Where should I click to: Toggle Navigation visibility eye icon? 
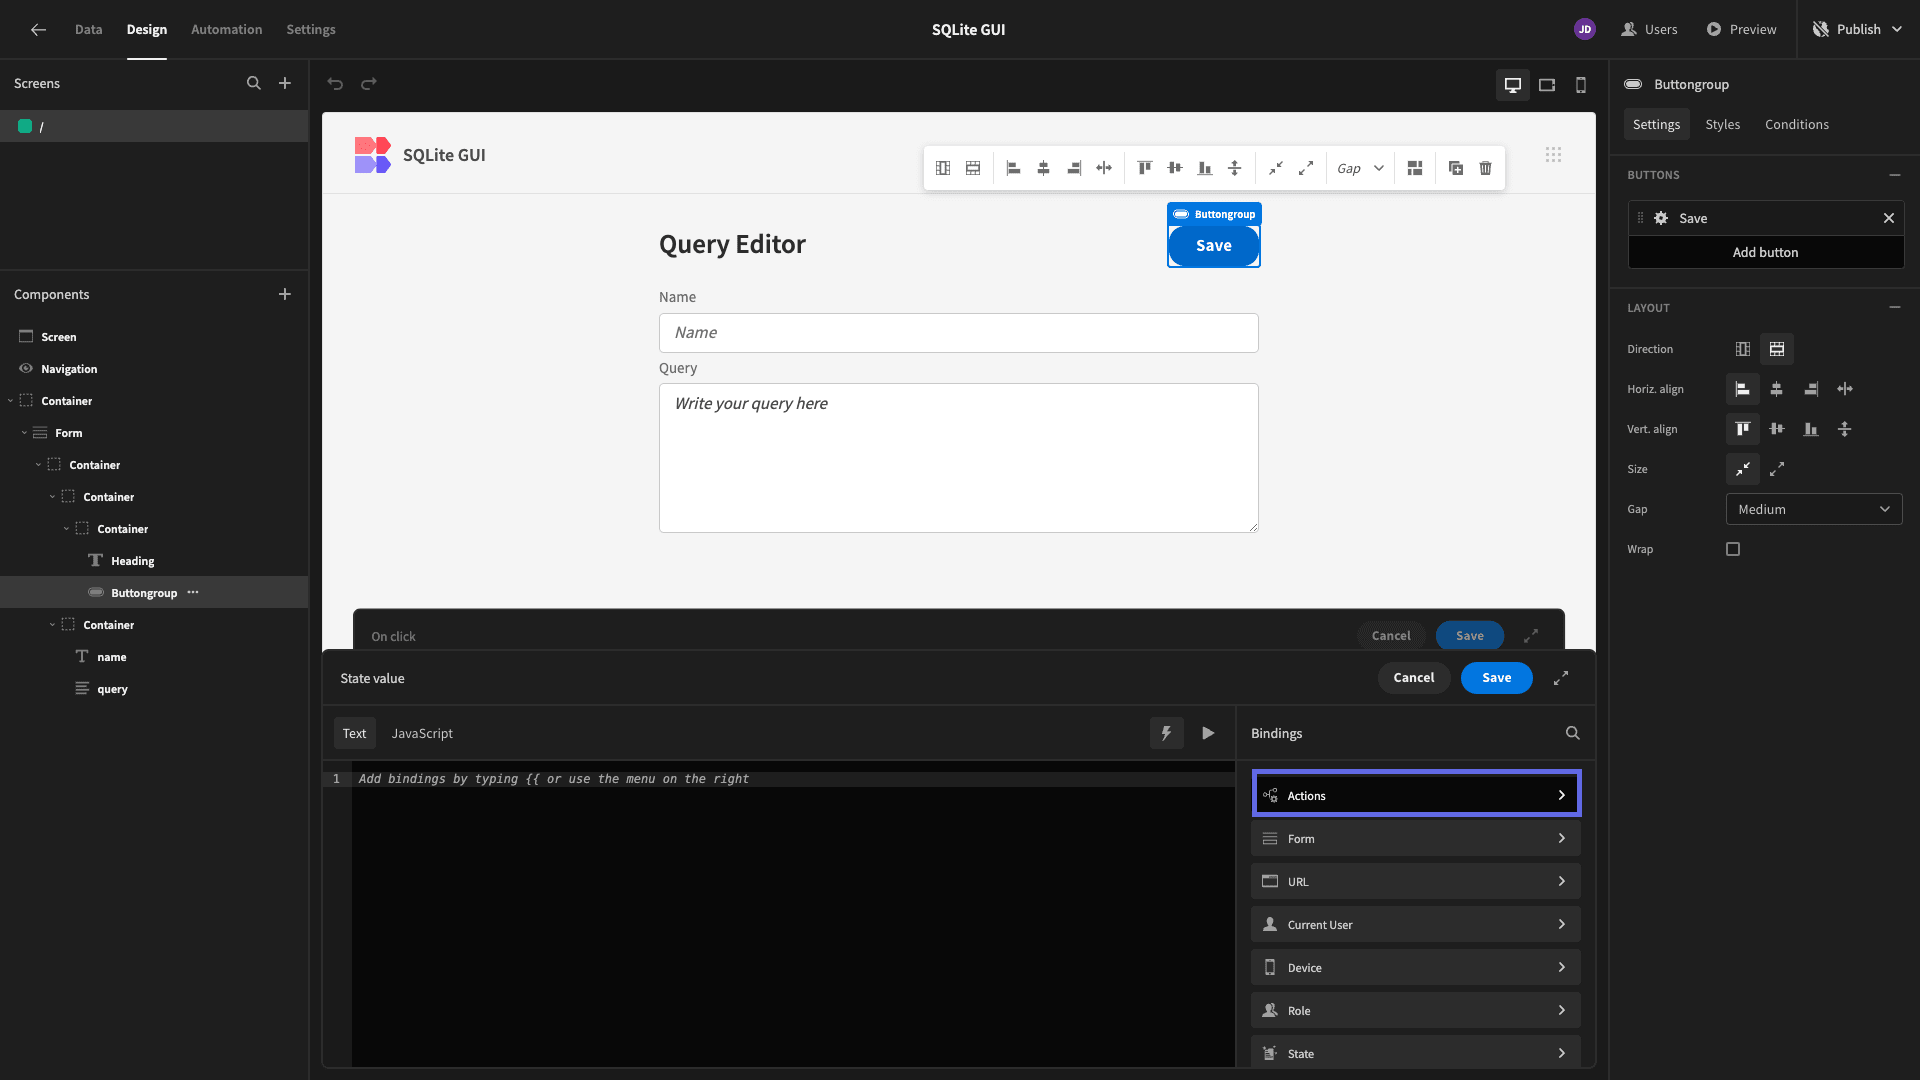tap(26, 368)
